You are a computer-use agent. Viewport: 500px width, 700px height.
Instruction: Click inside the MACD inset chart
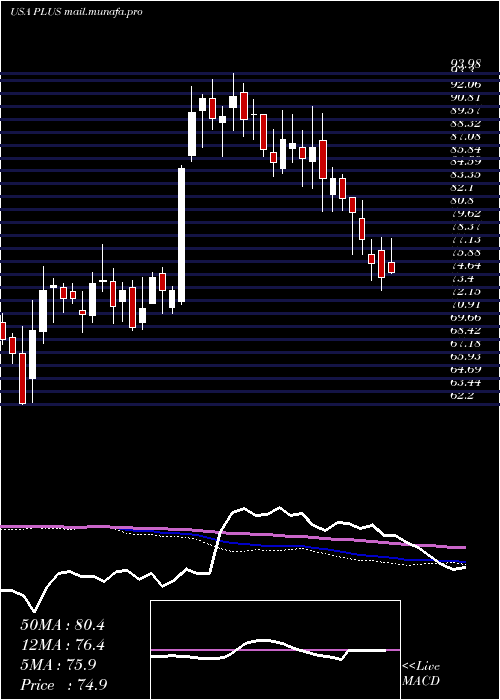(275, 650)
